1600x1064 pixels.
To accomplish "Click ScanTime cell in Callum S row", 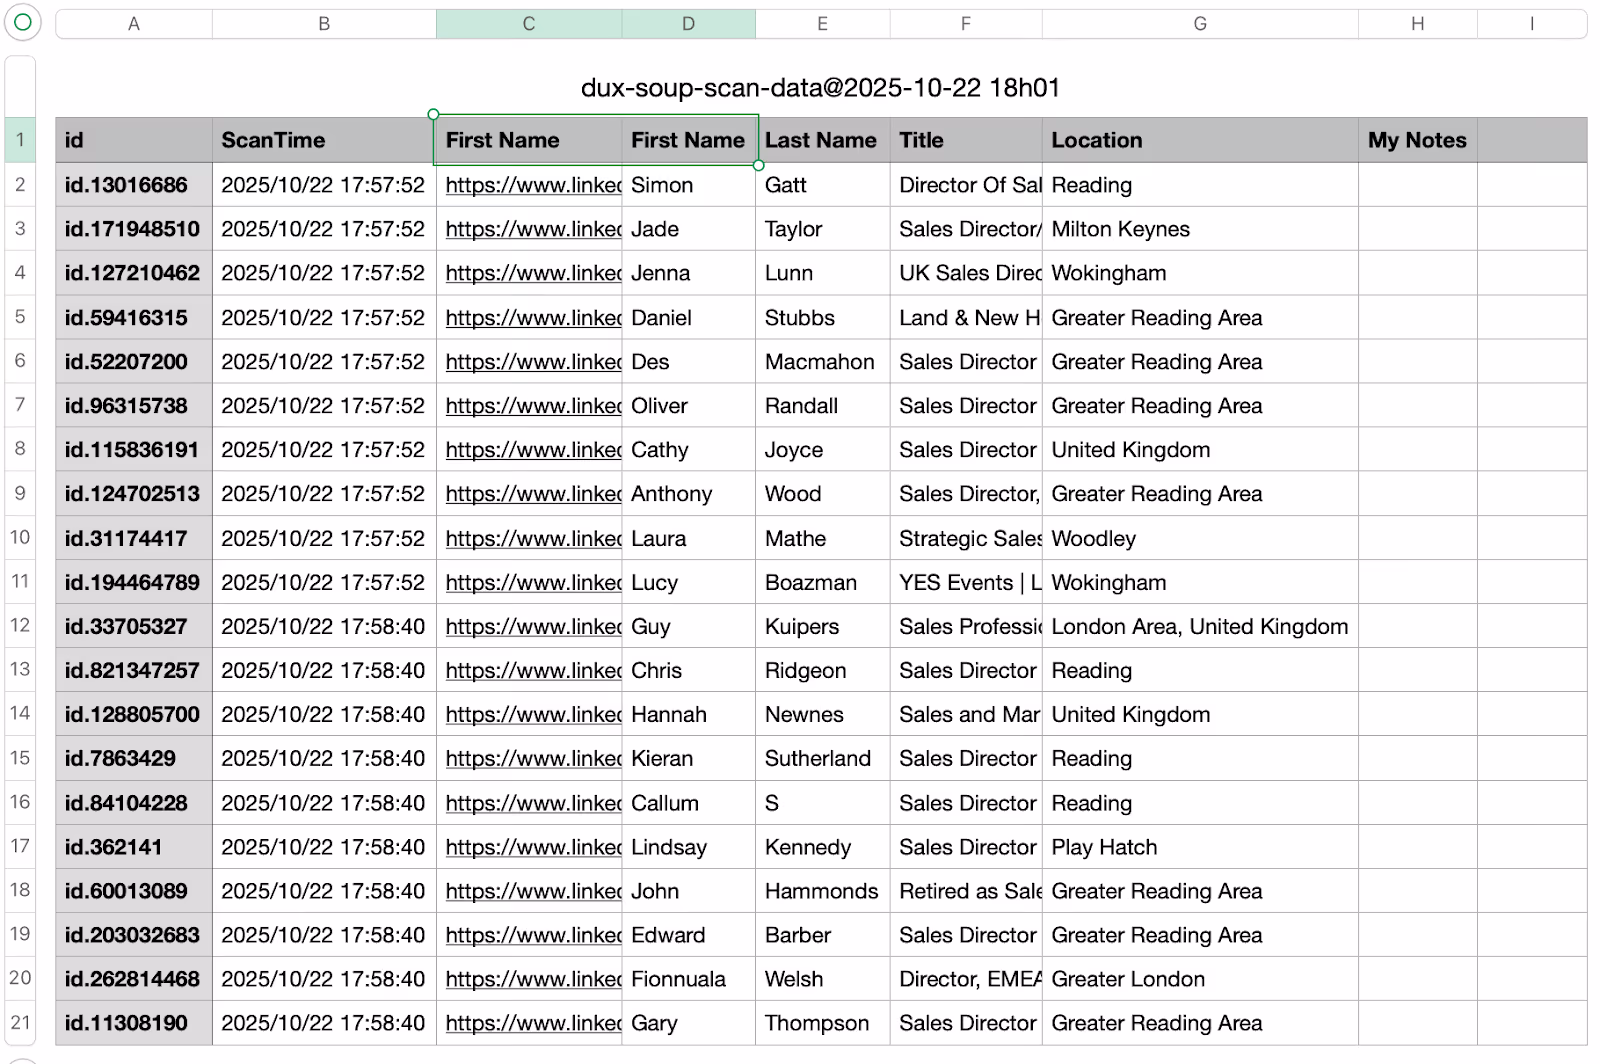I will (324, 803).
